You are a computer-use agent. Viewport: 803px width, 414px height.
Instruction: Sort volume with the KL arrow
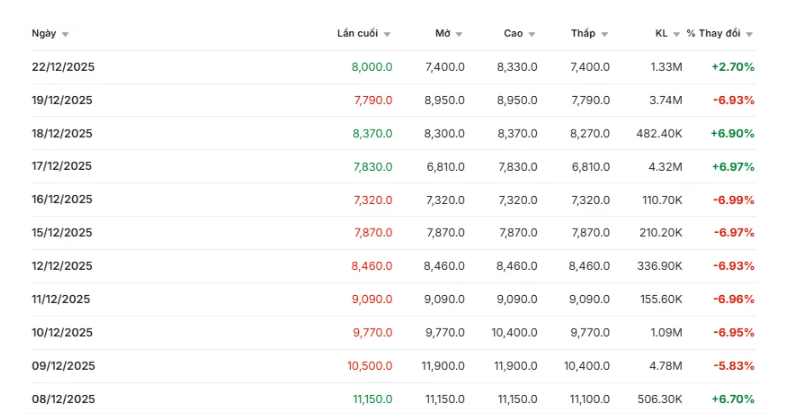[x=677, y=34]
